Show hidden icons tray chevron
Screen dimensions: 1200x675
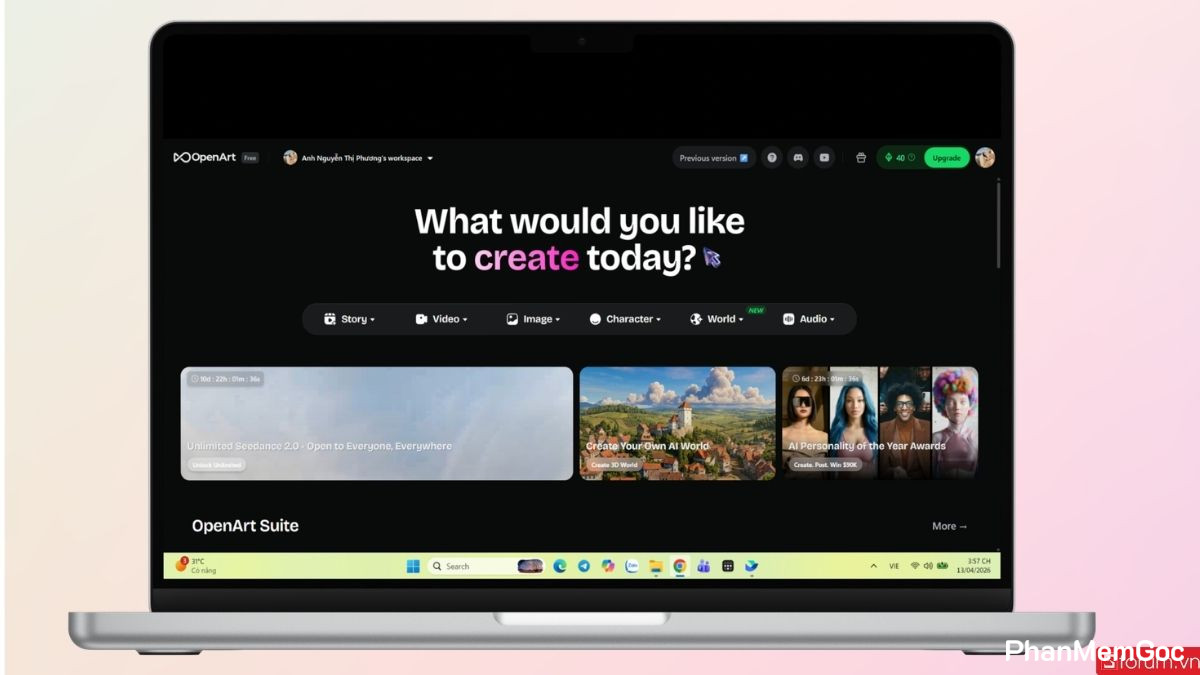[x=873, y=566]
